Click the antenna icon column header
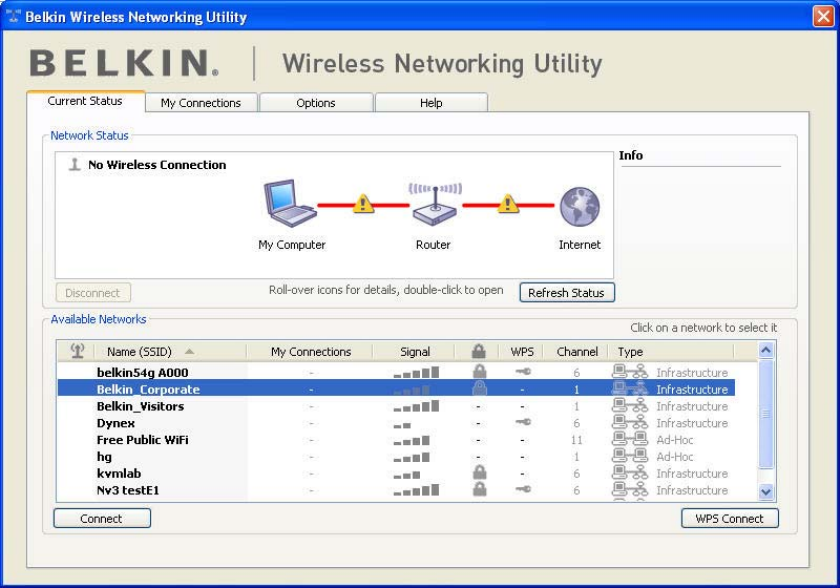Viewport: 840px width, 588px height. (x=77, y=351)
